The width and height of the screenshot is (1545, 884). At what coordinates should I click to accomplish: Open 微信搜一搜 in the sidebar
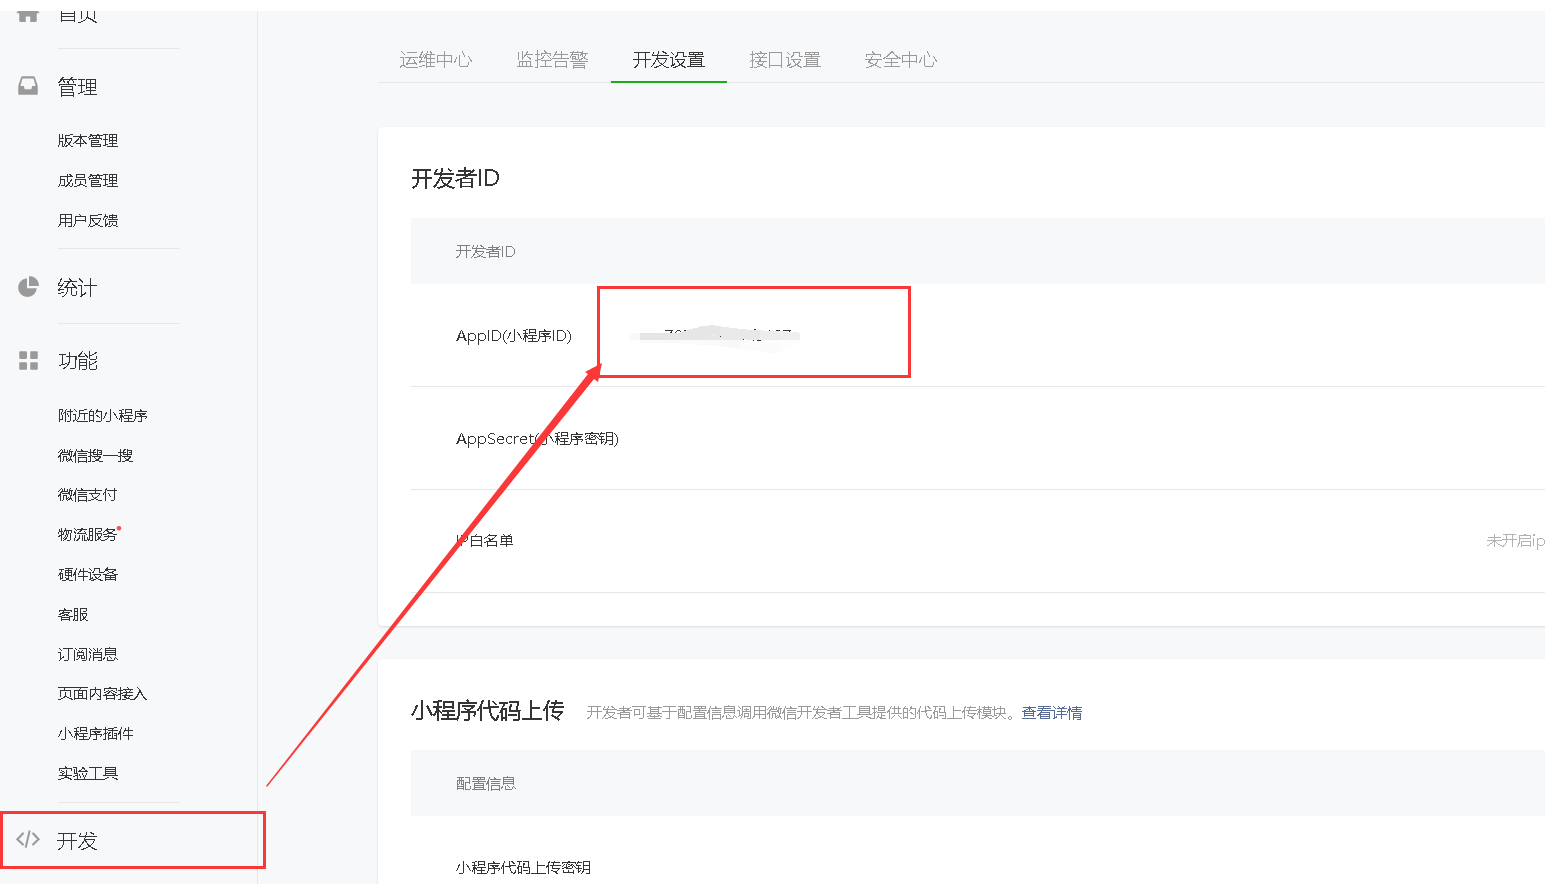(95, 456)
